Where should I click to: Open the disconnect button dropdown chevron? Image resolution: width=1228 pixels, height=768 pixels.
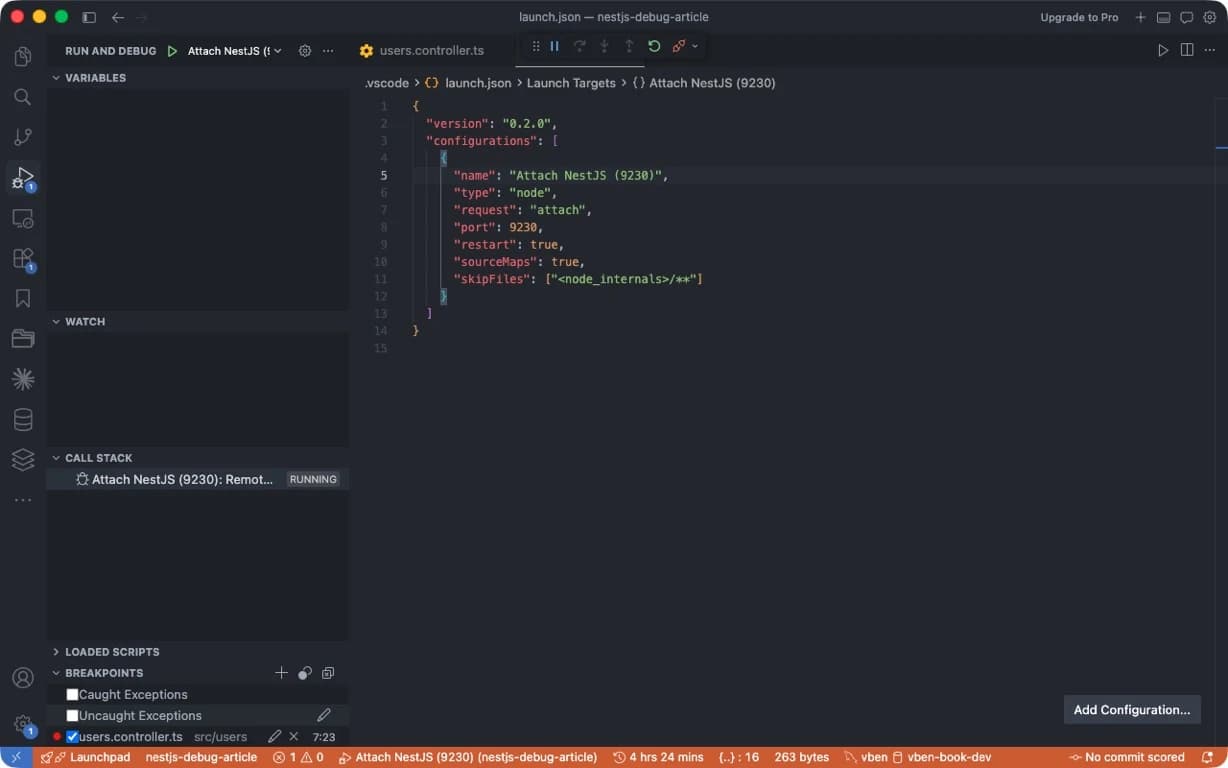tap(695, 46)
